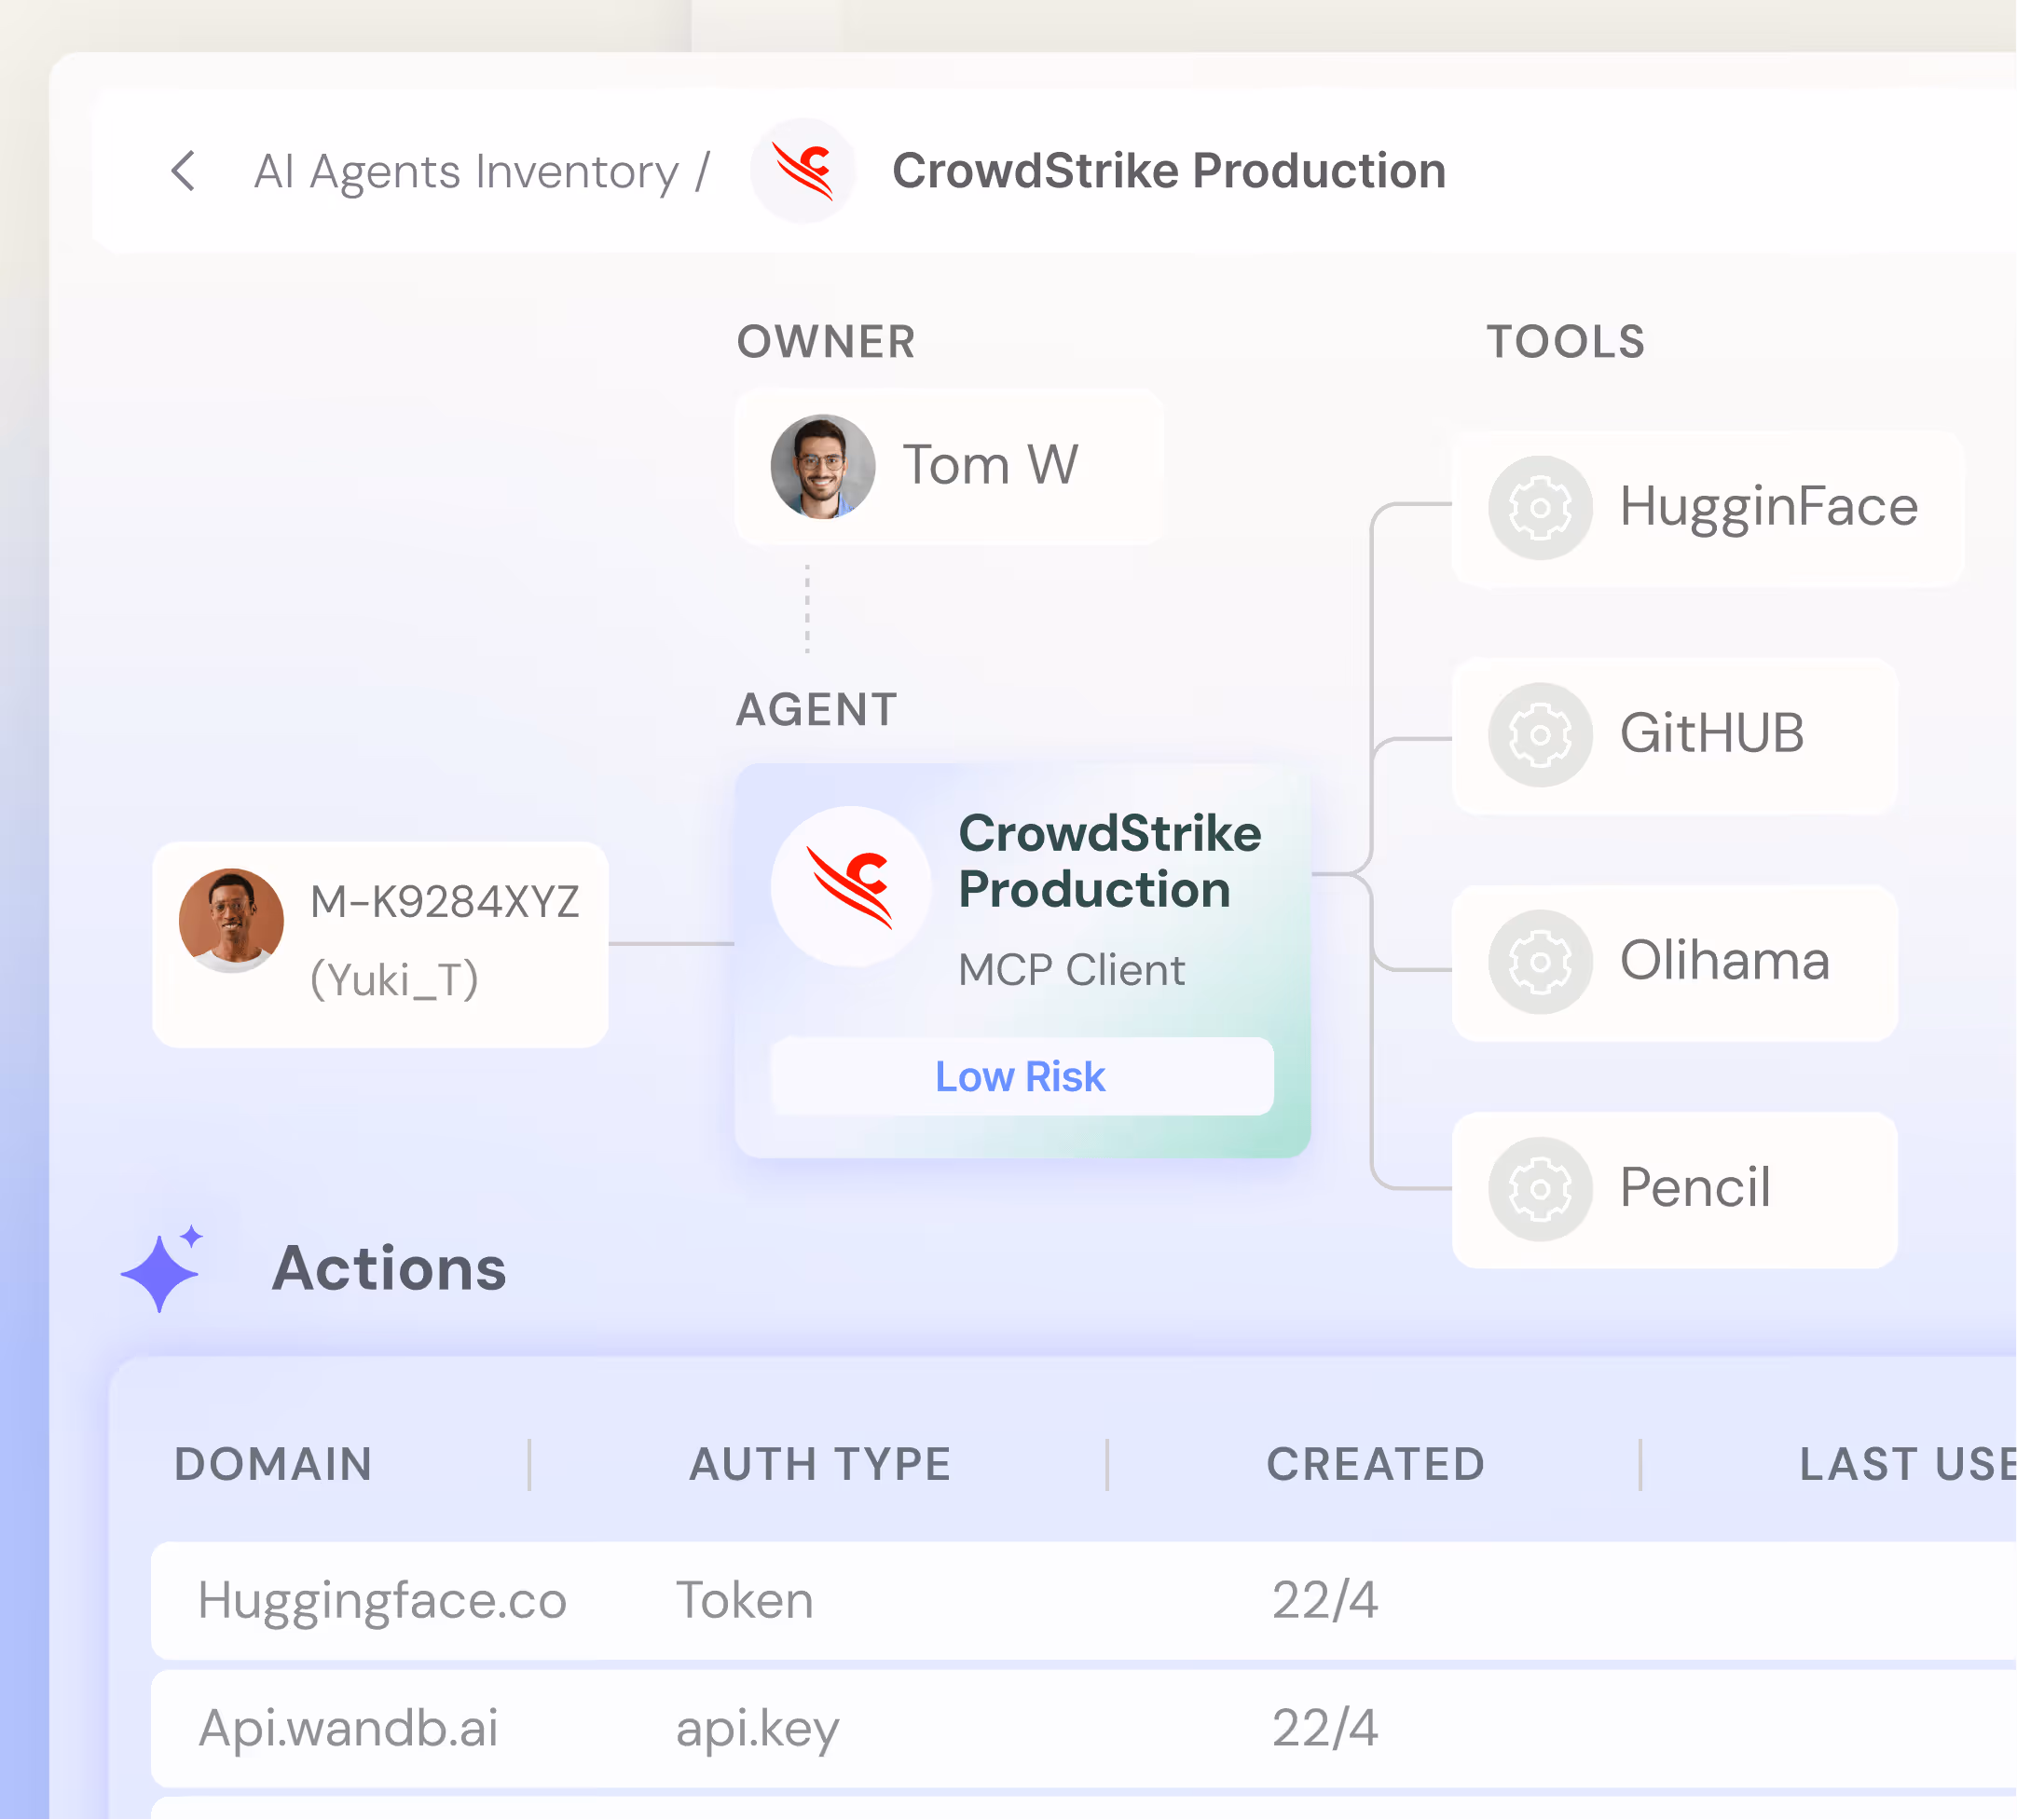Click the MCP Client label

point(1071,970)
